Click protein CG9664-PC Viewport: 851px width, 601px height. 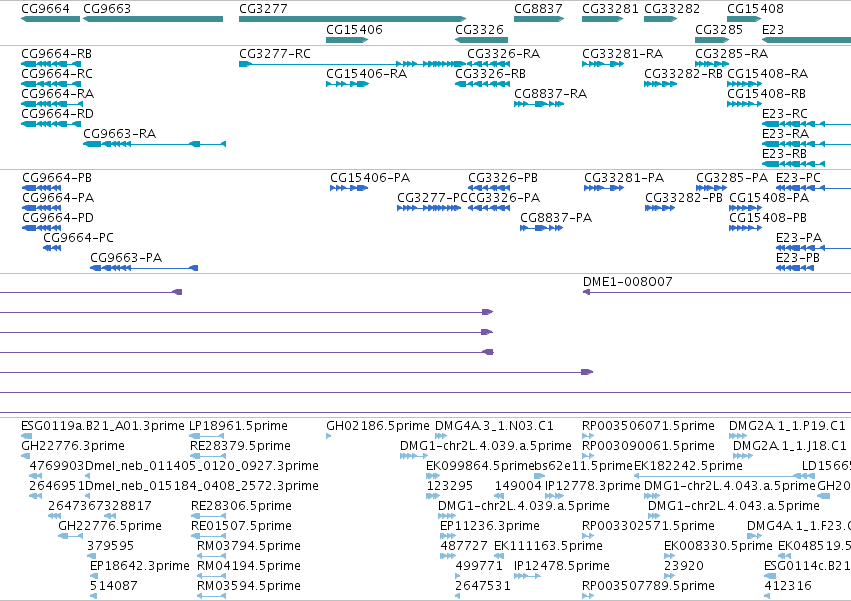[x=79, y=237]
